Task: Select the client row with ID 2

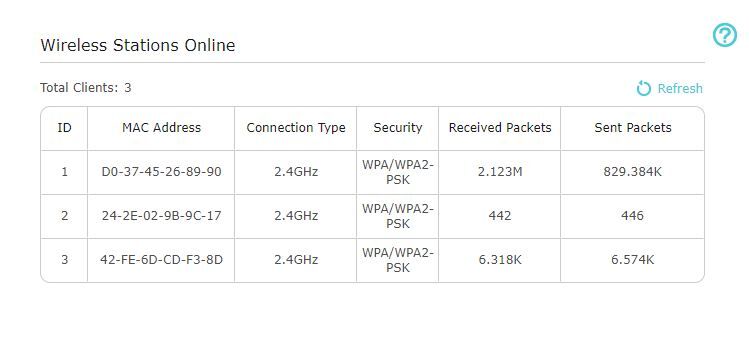Action: click(x=373, y=216)
